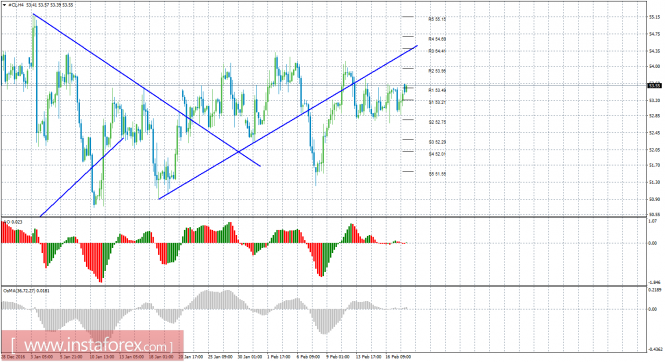Select the long descending blue trendline
The image size is (665, 362).
pyautogui.click(x=146, y=90)
